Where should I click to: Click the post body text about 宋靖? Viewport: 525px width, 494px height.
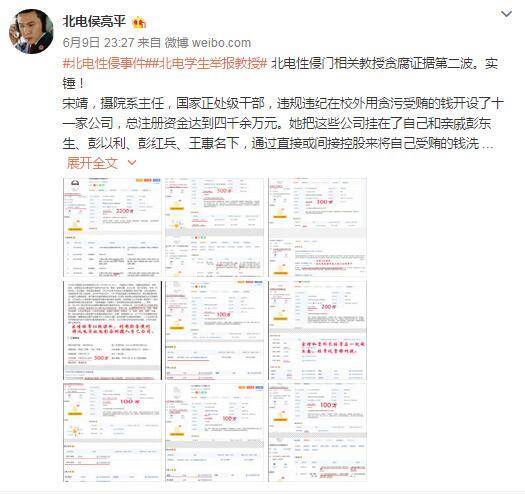pyautogui.click(x=283, y=123)
